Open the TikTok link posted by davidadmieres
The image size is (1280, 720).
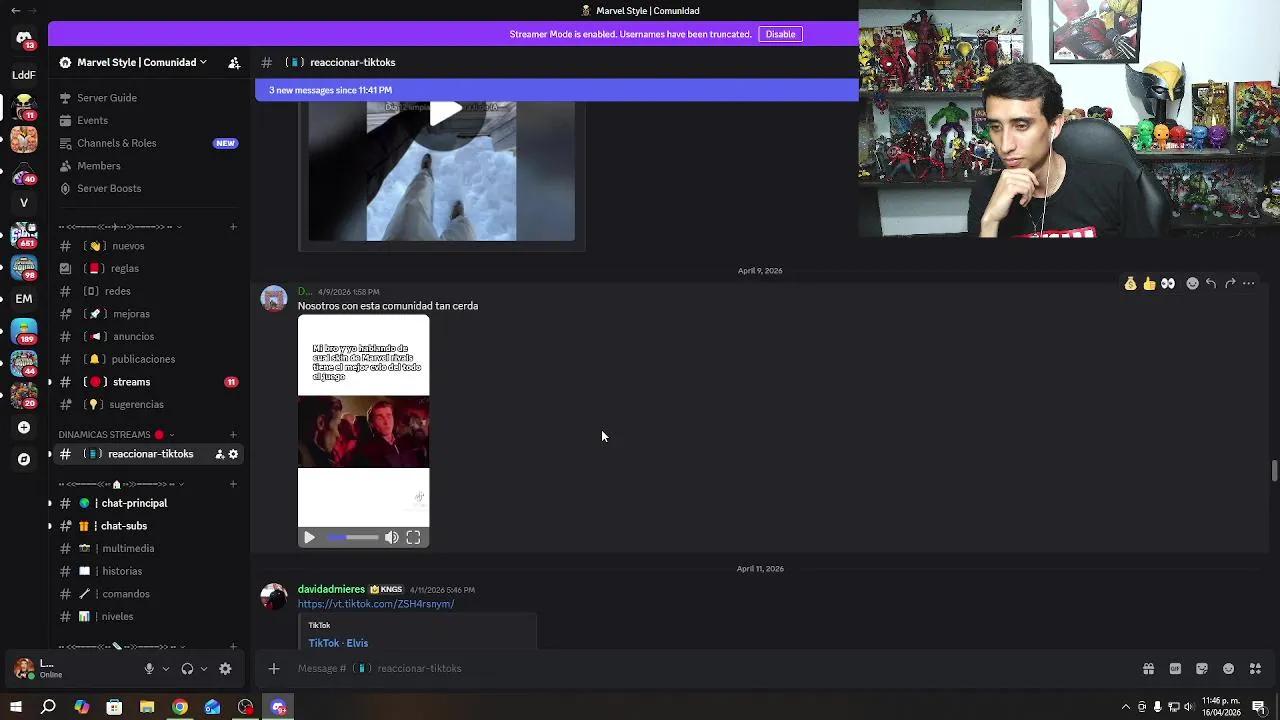[x=376, y=604]
